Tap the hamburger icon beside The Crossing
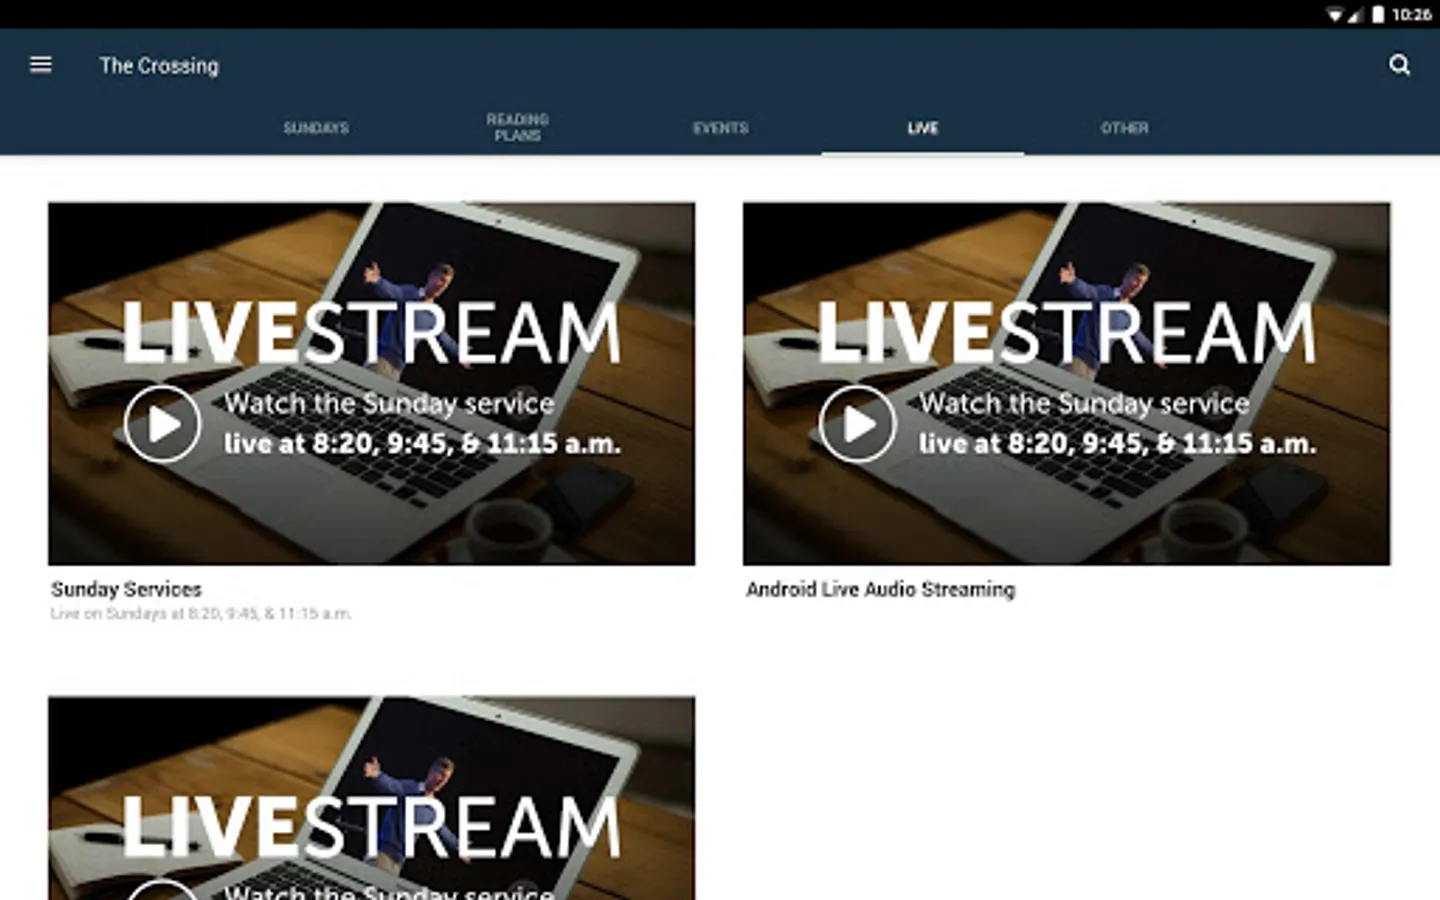 [x=41, y=64]
